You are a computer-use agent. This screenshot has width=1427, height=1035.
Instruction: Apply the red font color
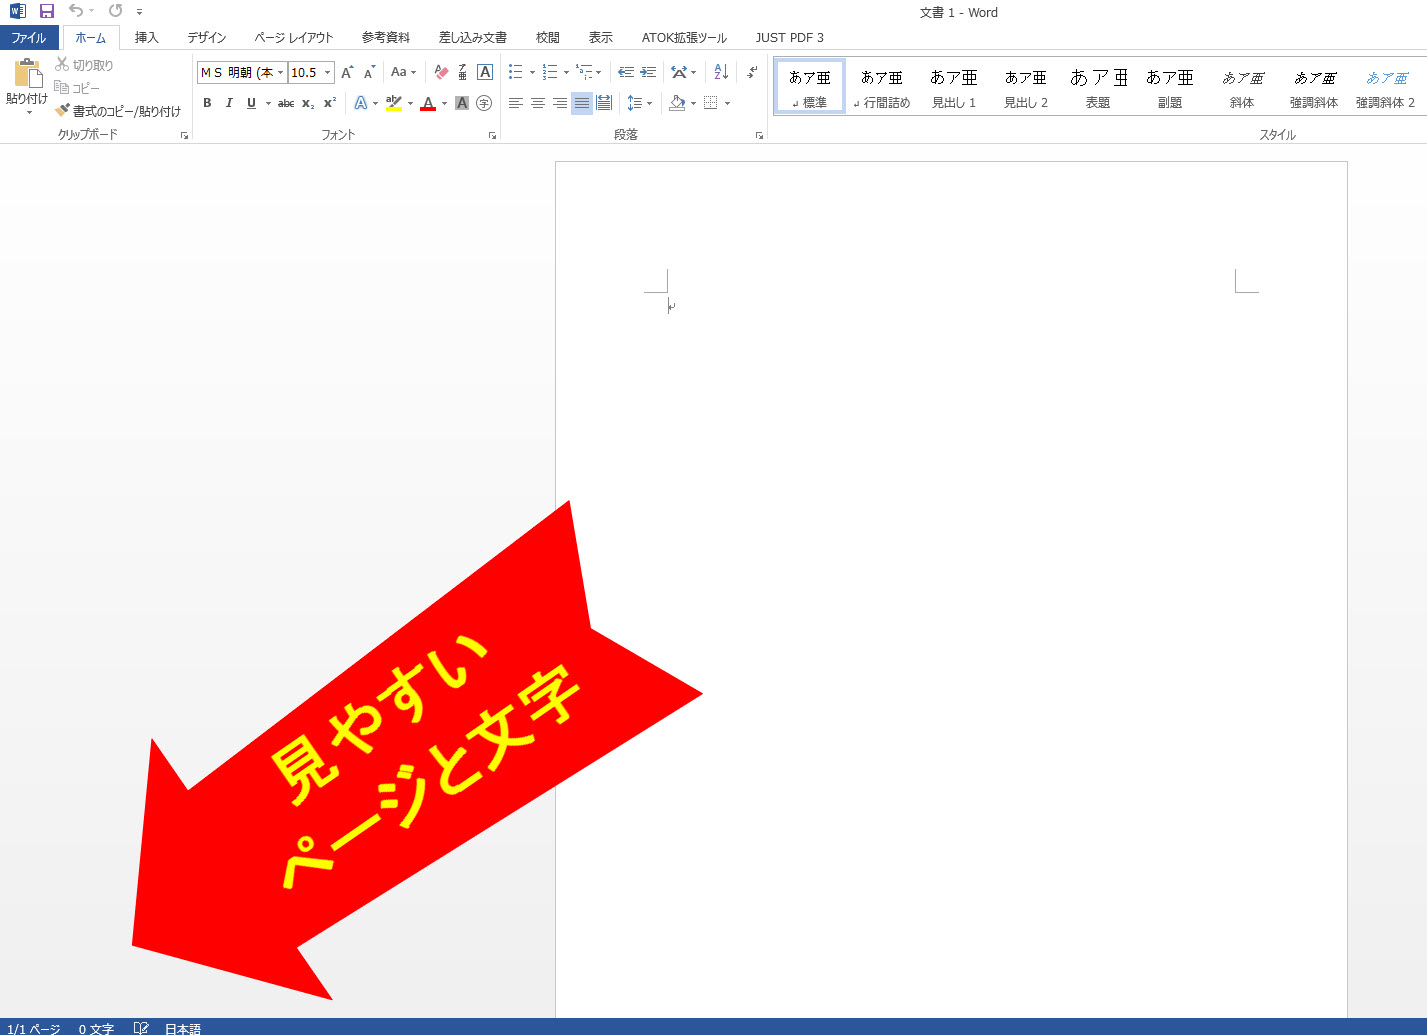(428, 103)
